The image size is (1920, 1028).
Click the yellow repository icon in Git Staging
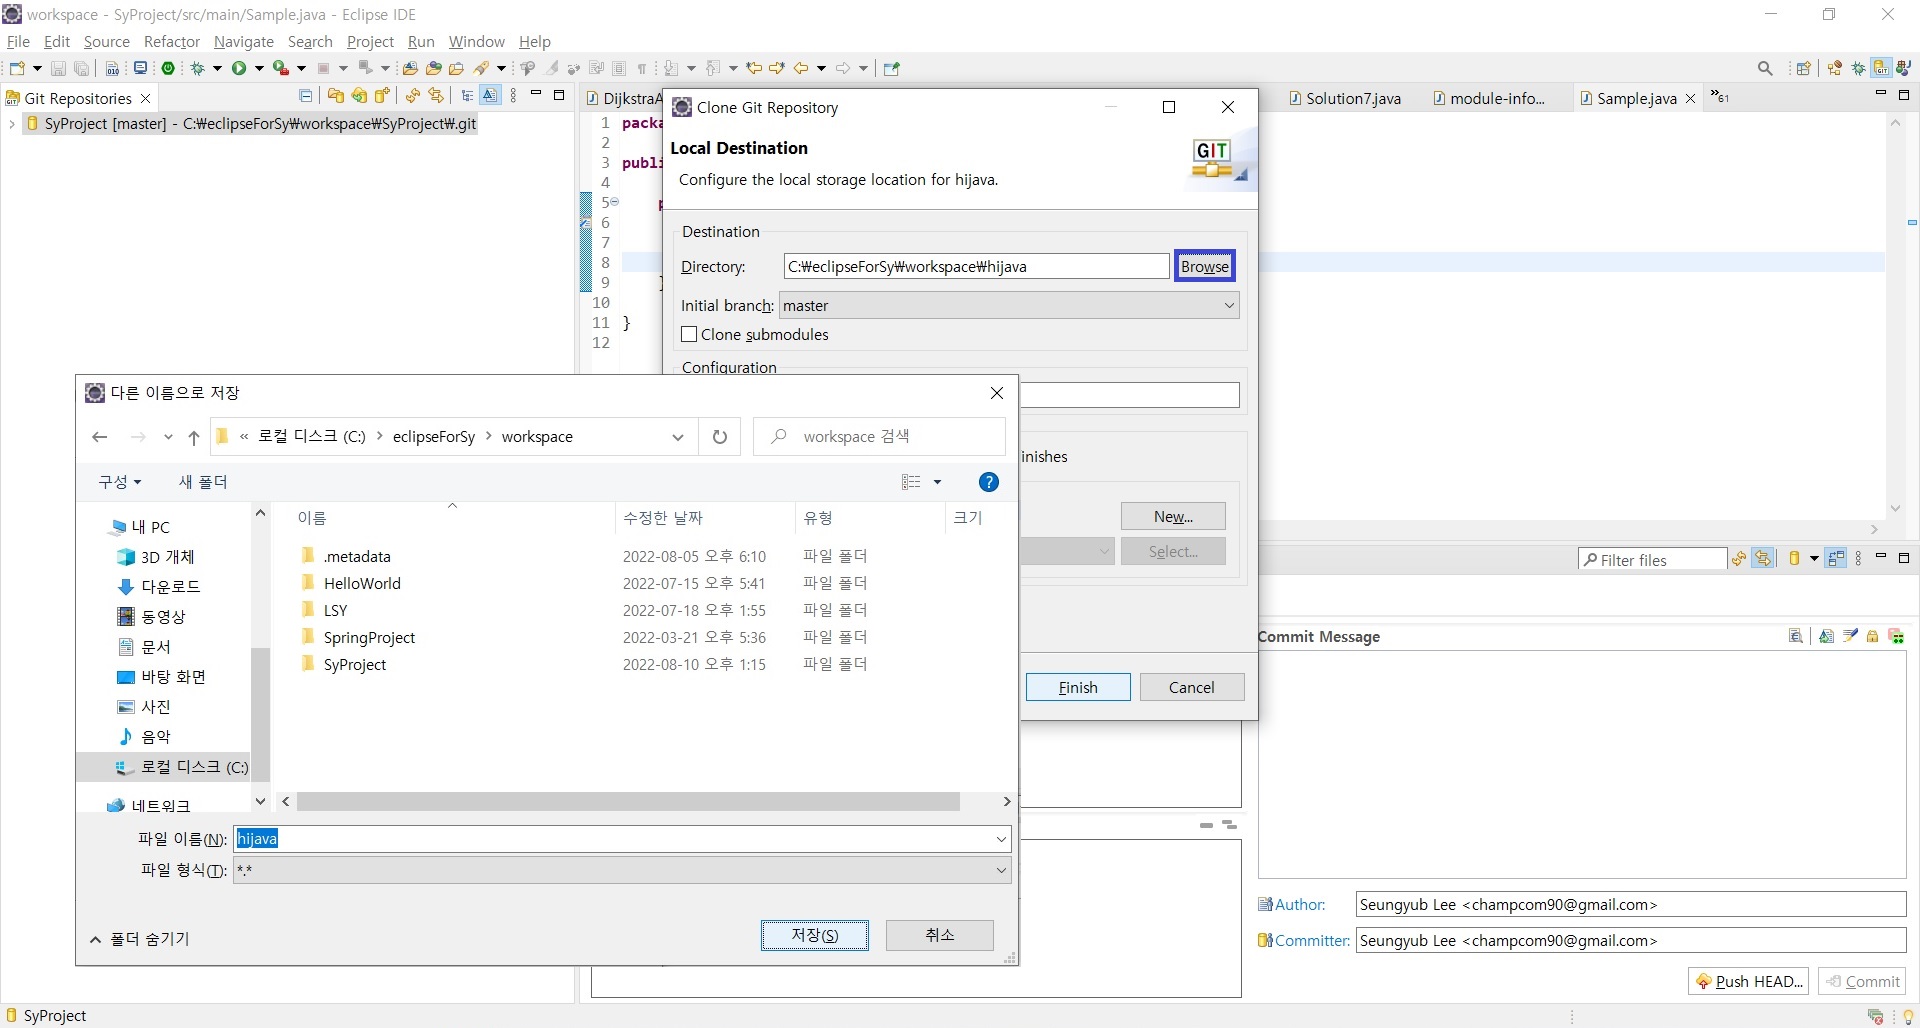click(1794, 559)
